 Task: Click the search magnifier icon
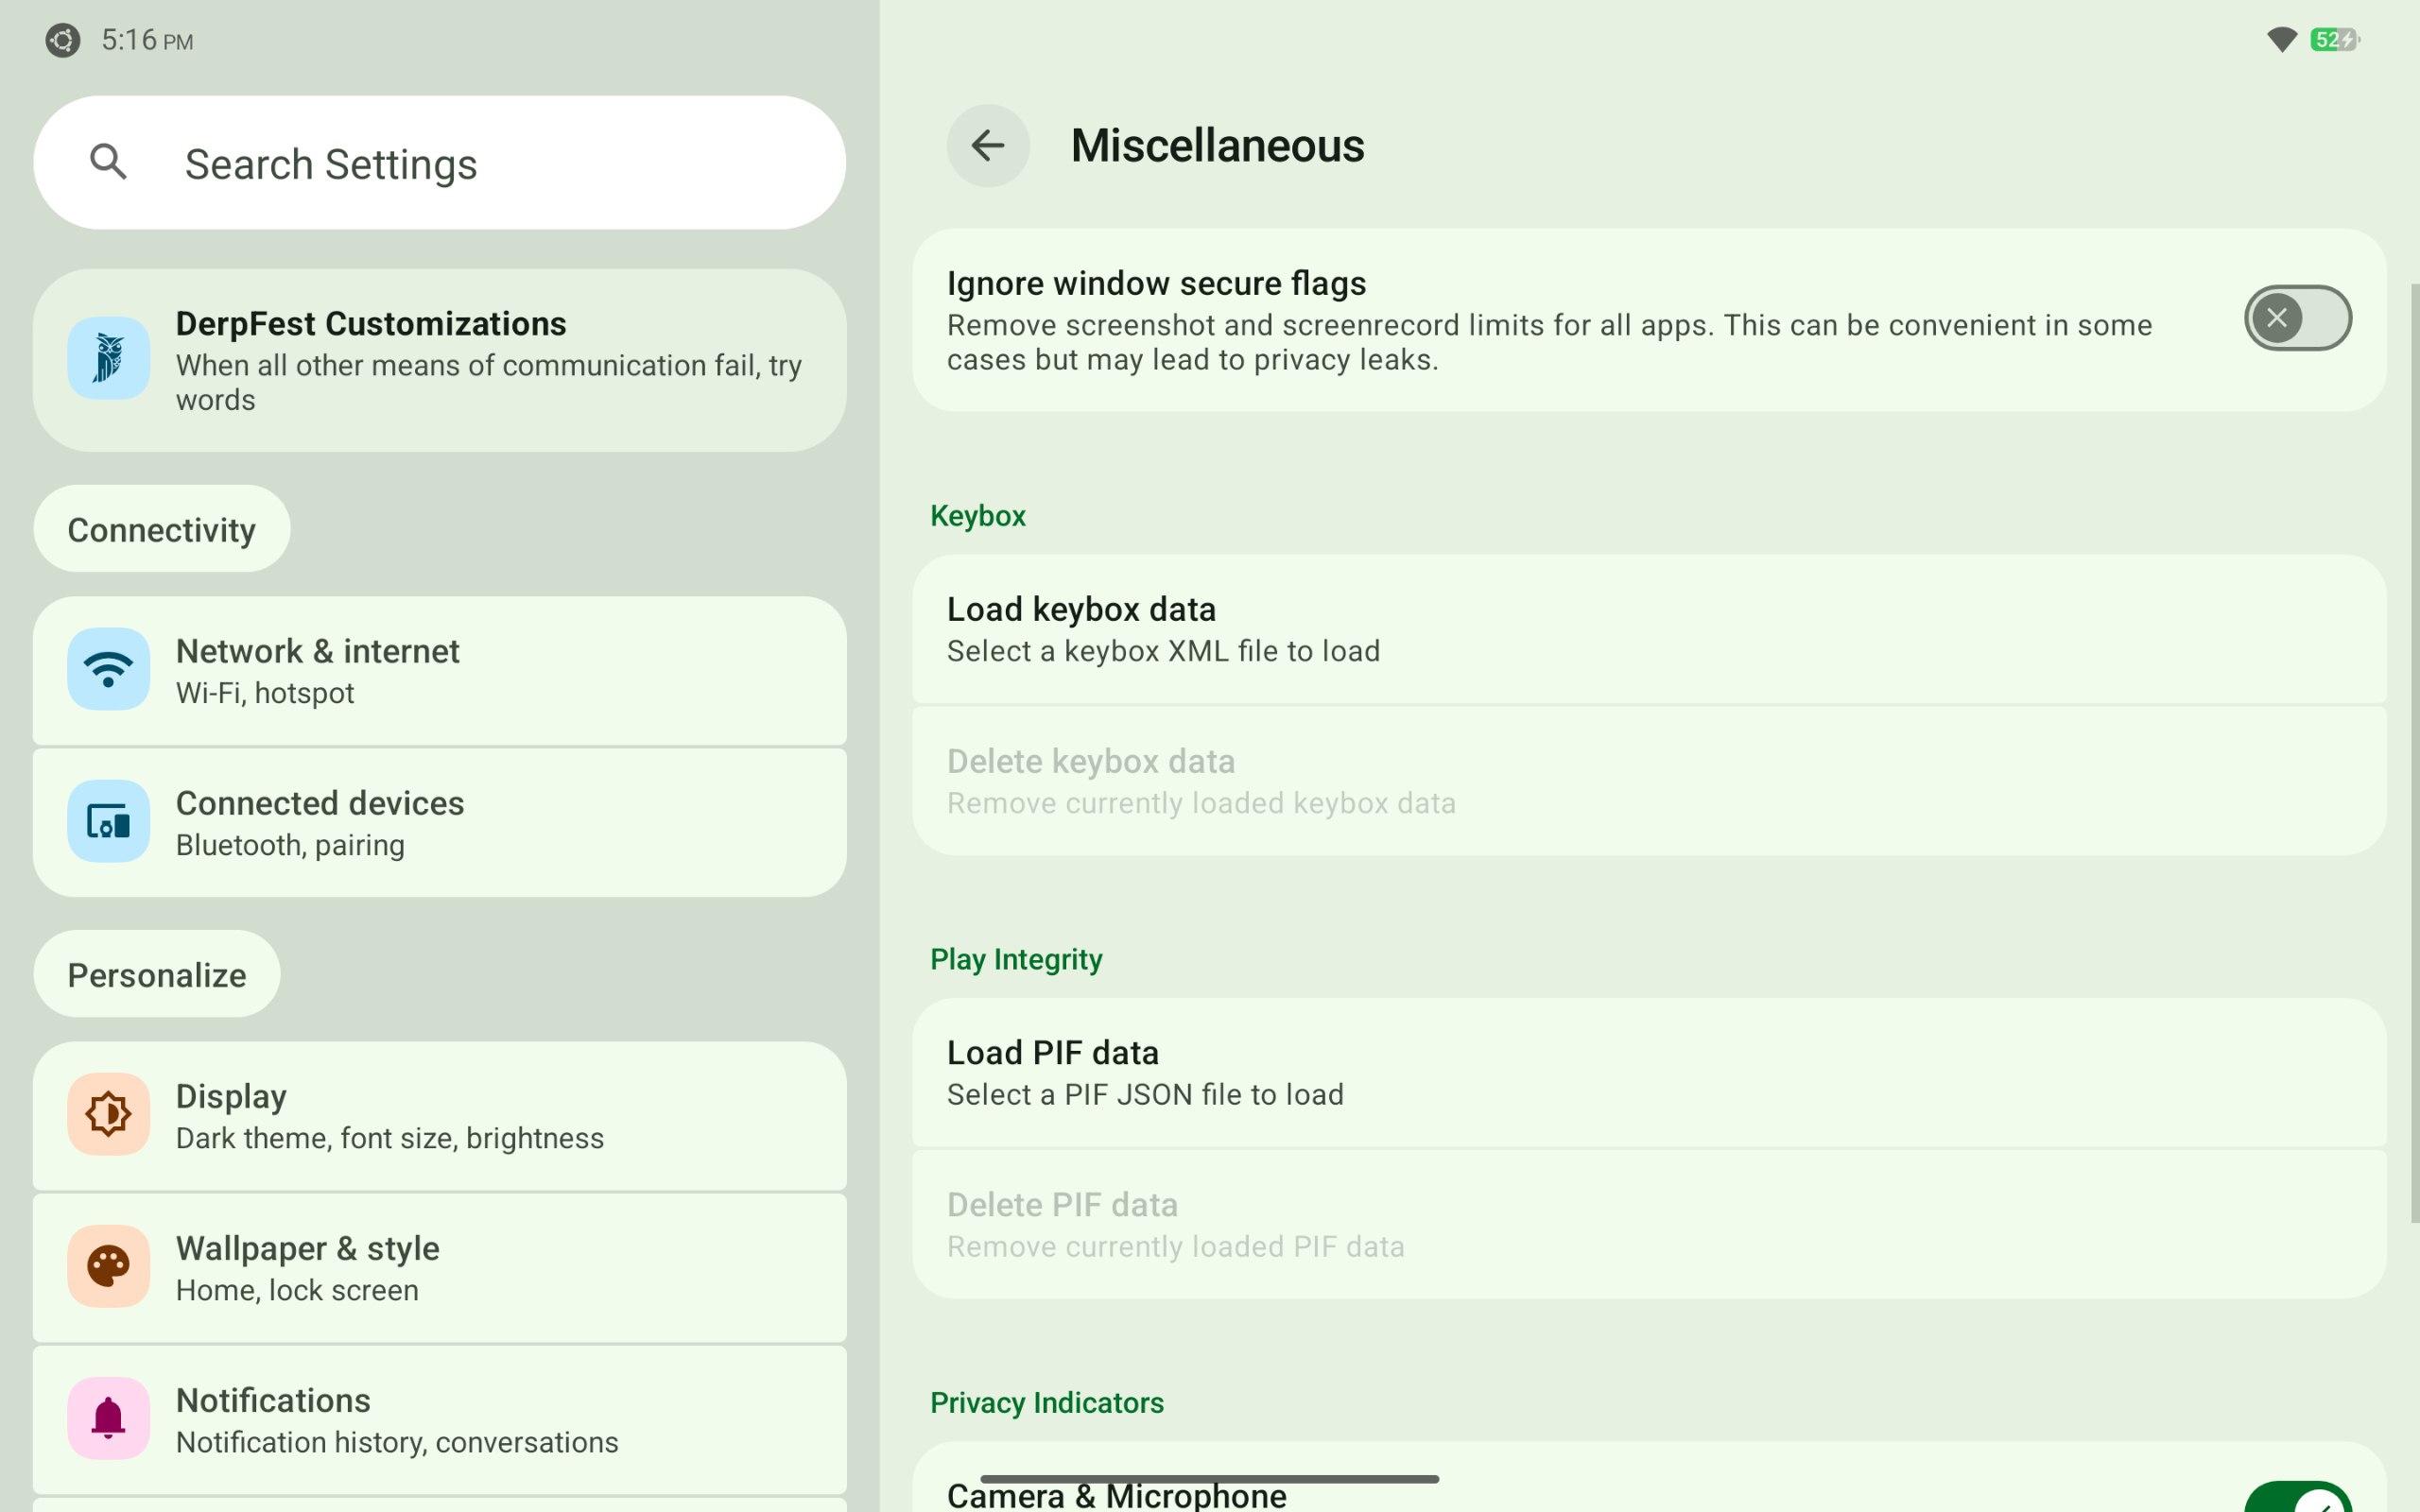[x=108, y=162]
